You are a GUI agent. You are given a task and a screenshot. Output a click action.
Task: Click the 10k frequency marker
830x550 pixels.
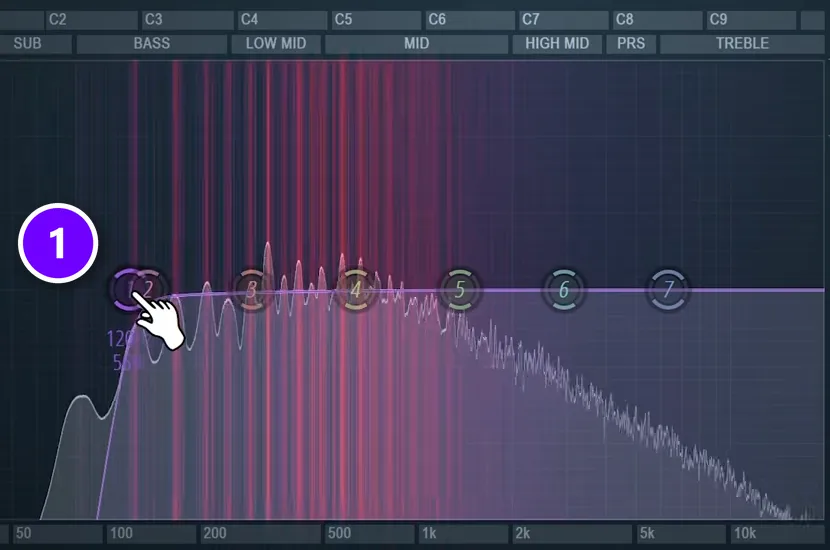[744, 533]
